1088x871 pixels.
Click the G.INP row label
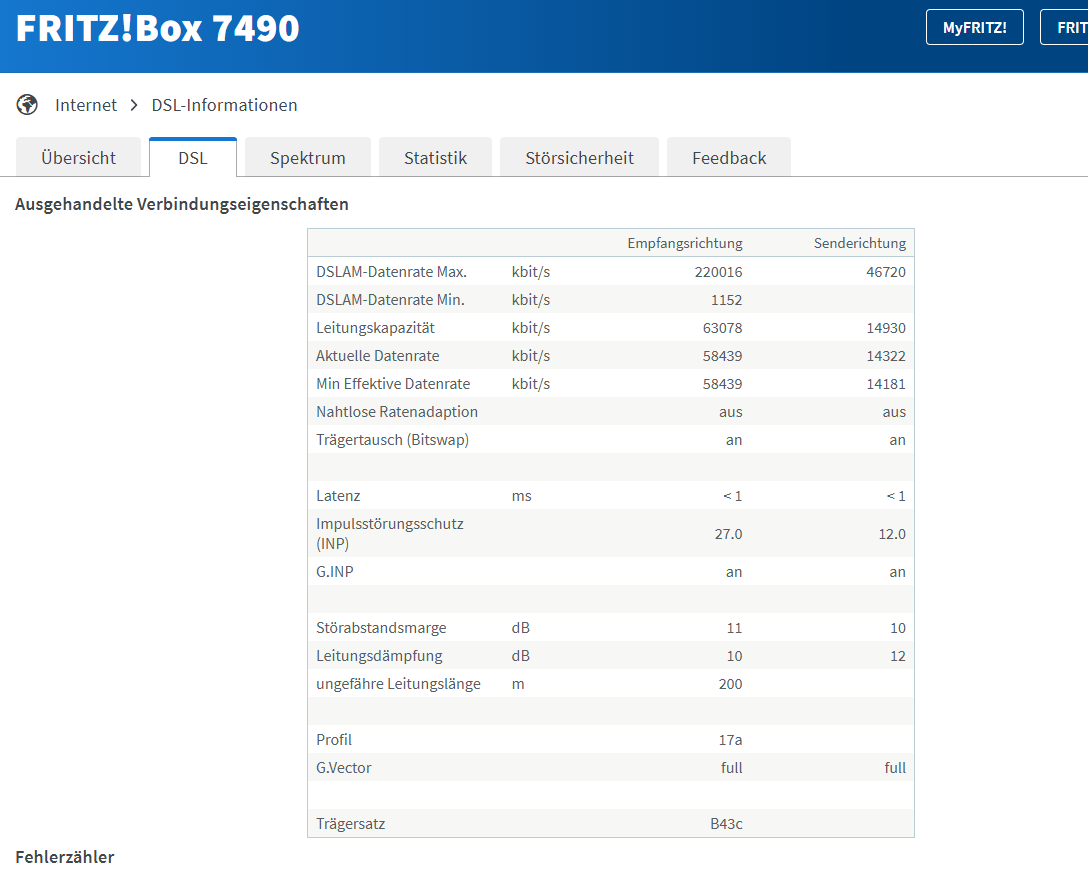[x=334, y=572]
